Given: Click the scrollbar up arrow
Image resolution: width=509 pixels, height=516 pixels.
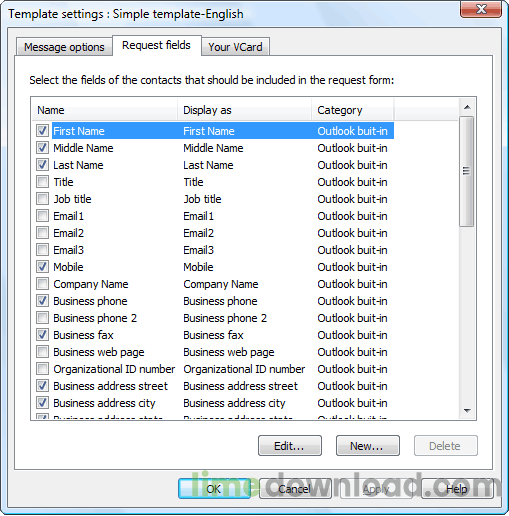Looking at the screenshot, I should pyautogui.click(x=467, y=107).
